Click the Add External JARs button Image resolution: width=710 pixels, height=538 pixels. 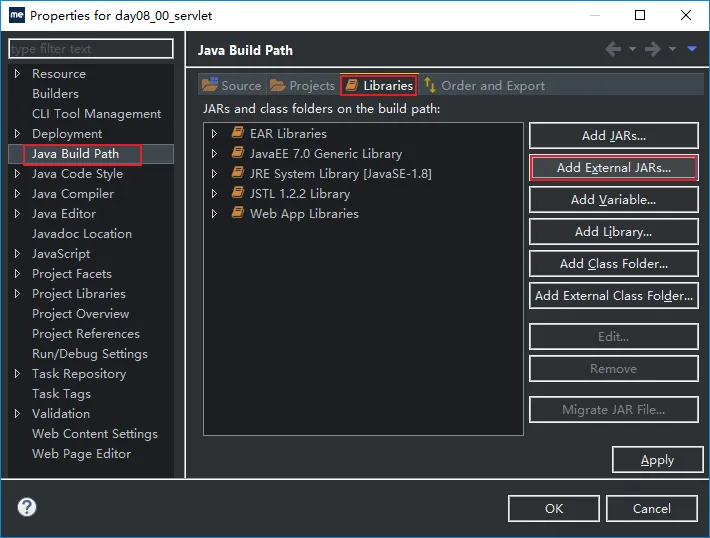click(613, 168)
